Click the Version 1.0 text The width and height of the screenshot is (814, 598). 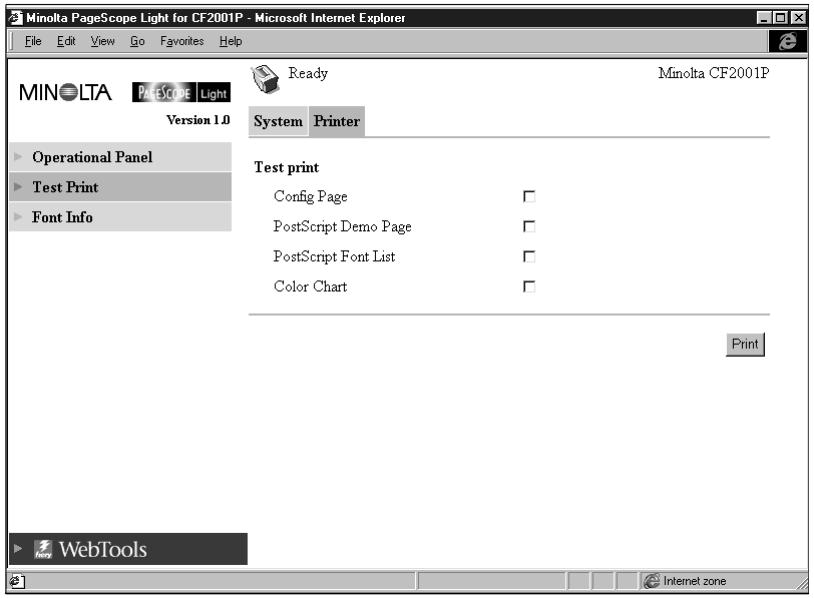[198, 120]
